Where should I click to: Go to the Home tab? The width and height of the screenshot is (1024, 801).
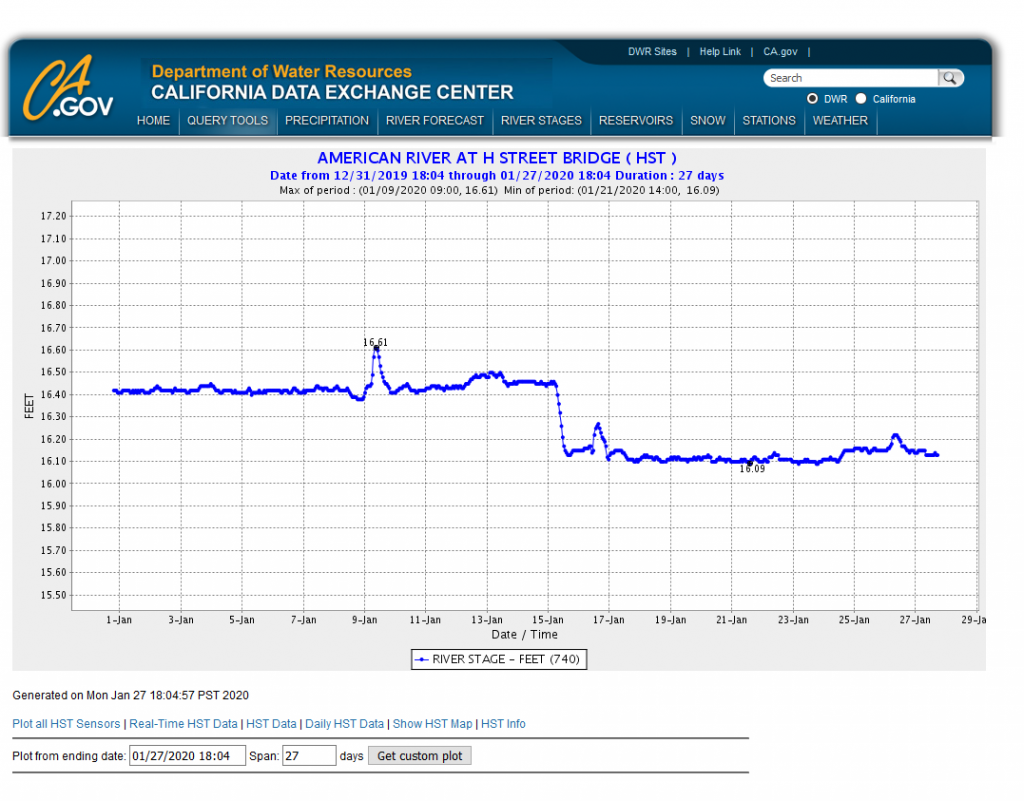coord(153,121)
